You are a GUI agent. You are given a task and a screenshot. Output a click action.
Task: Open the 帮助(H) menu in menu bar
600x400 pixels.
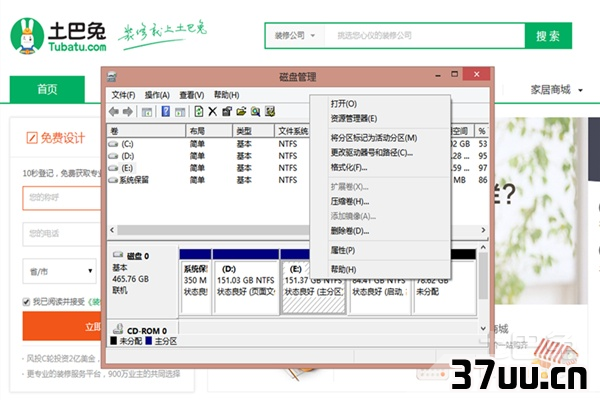pyautogui.click(x=226, y=95)
